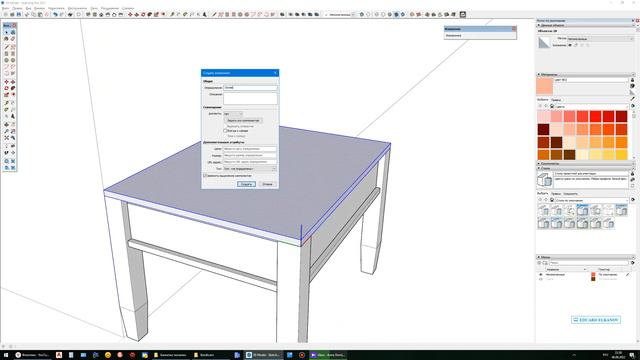Open SketchUp item in Windows taskbar
640x360 pixels.
coord(264,355)
